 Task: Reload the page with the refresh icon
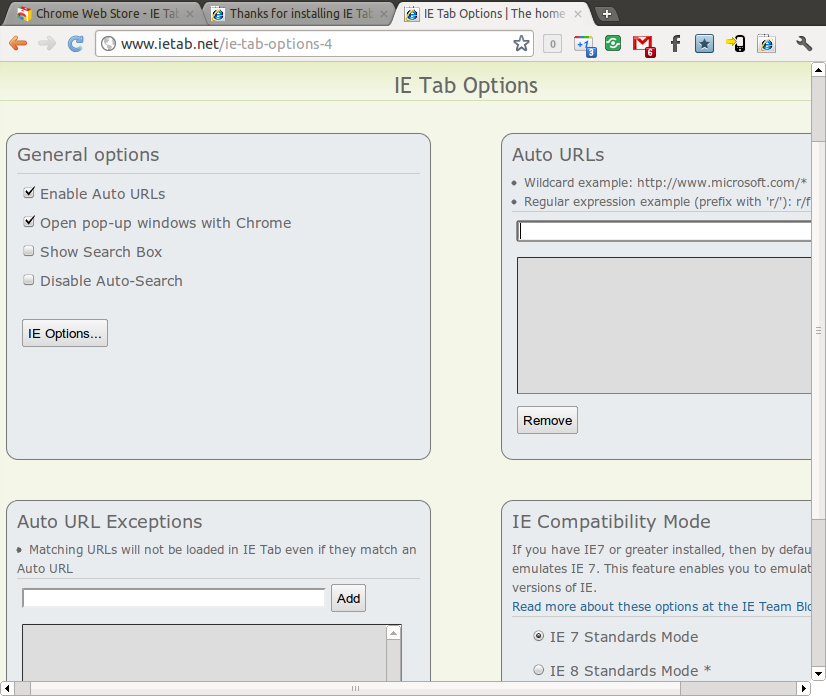[x=76, y=43]
